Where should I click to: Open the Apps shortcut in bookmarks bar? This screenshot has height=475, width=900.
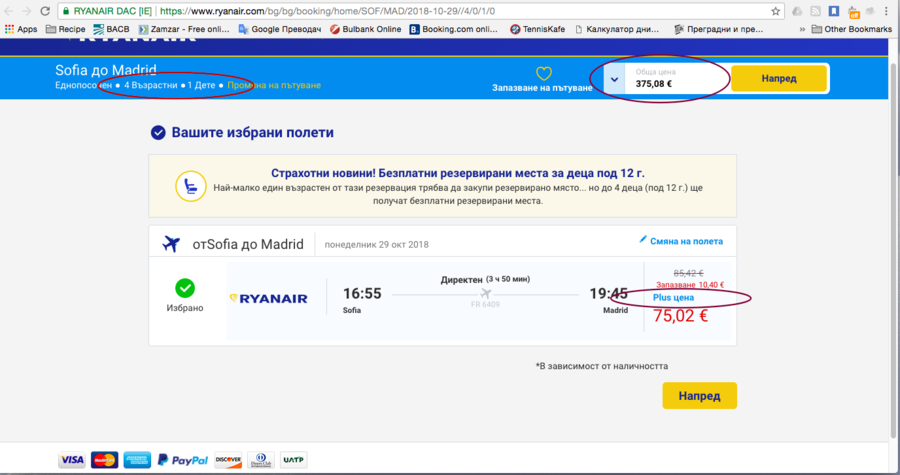pyautogui.click(x=21, y=29)
